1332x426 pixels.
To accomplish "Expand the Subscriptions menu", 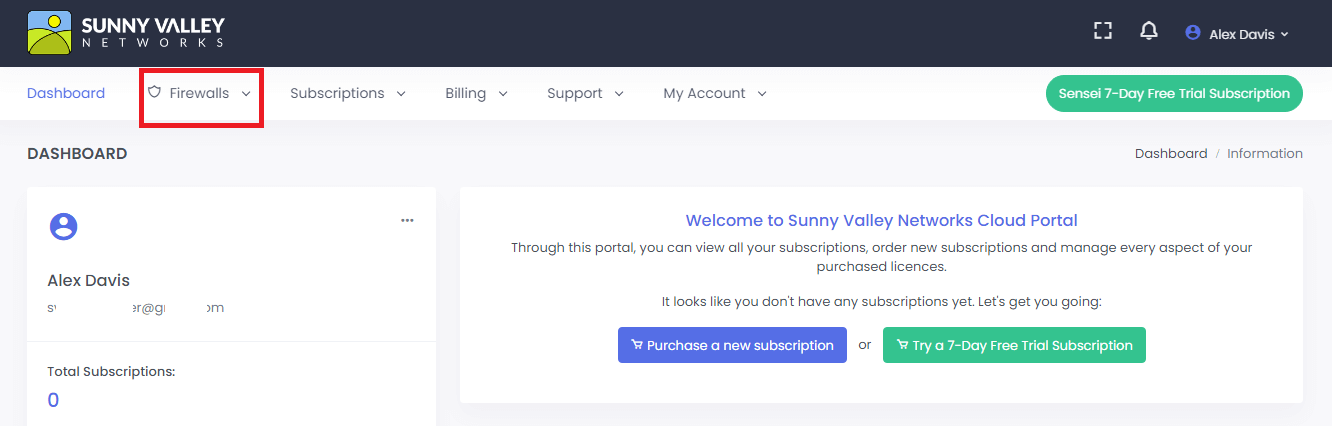I will (x=347, y=93).
